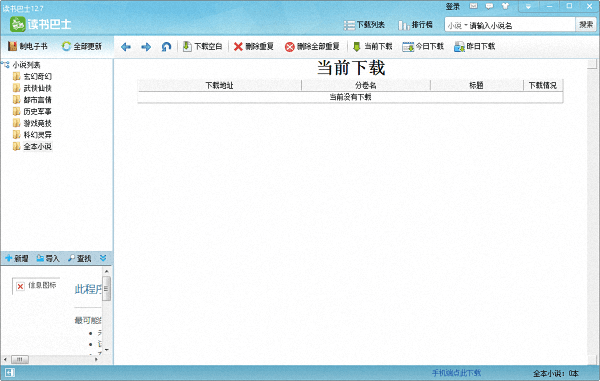Viewport: 600px width, 381px height.
Task: Click the 读书巴士 logo icon
Action: click(18, 24)
